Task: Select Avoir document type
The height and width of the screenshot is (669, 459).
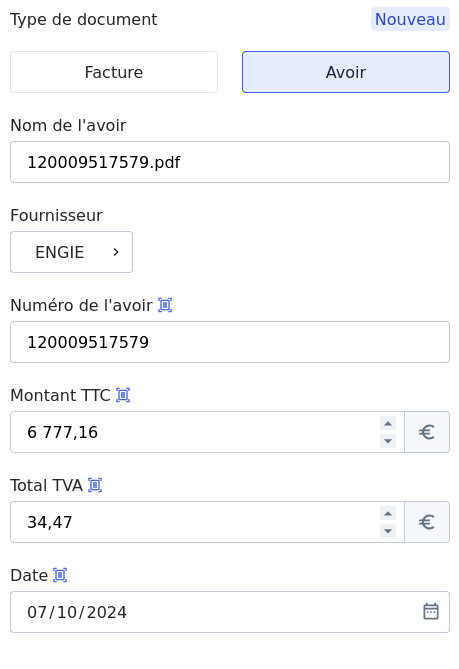Action: click(x=346, y=72)
